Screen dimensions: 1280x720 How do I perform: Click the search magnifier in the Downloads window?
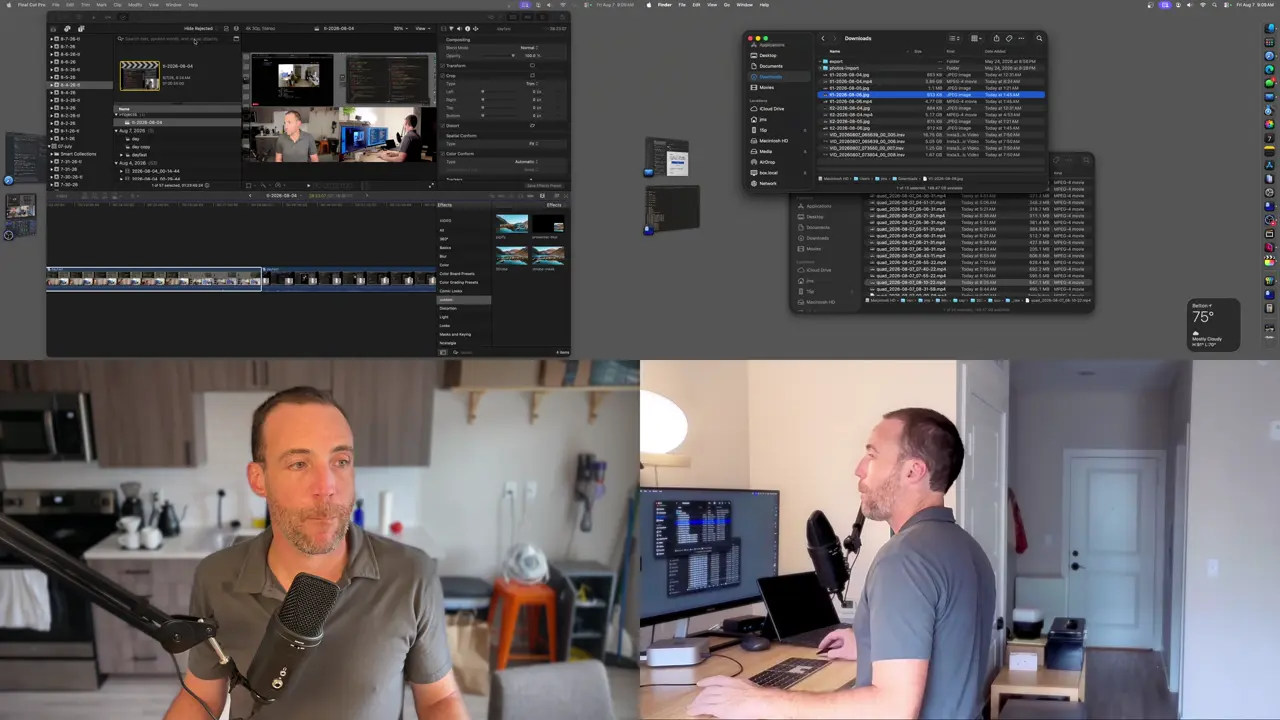coord(1039,39)
